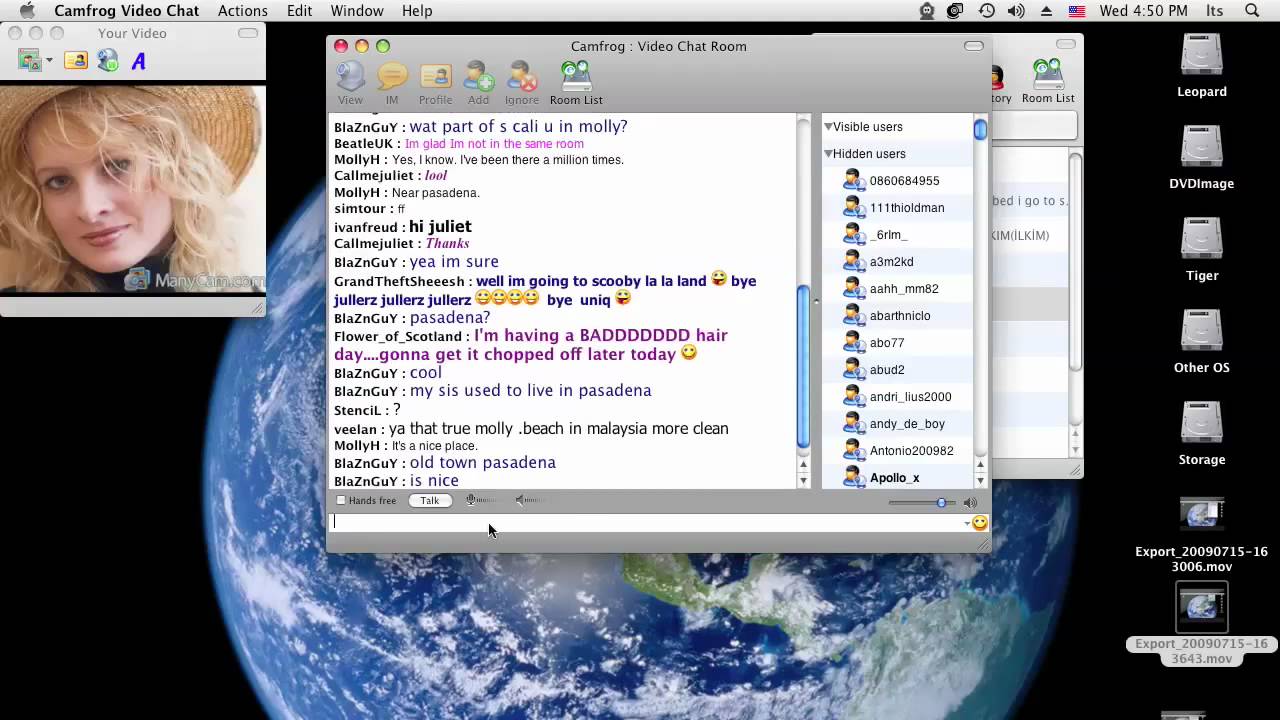Click the webcam settings icon in Your Video

coord(108,61)
